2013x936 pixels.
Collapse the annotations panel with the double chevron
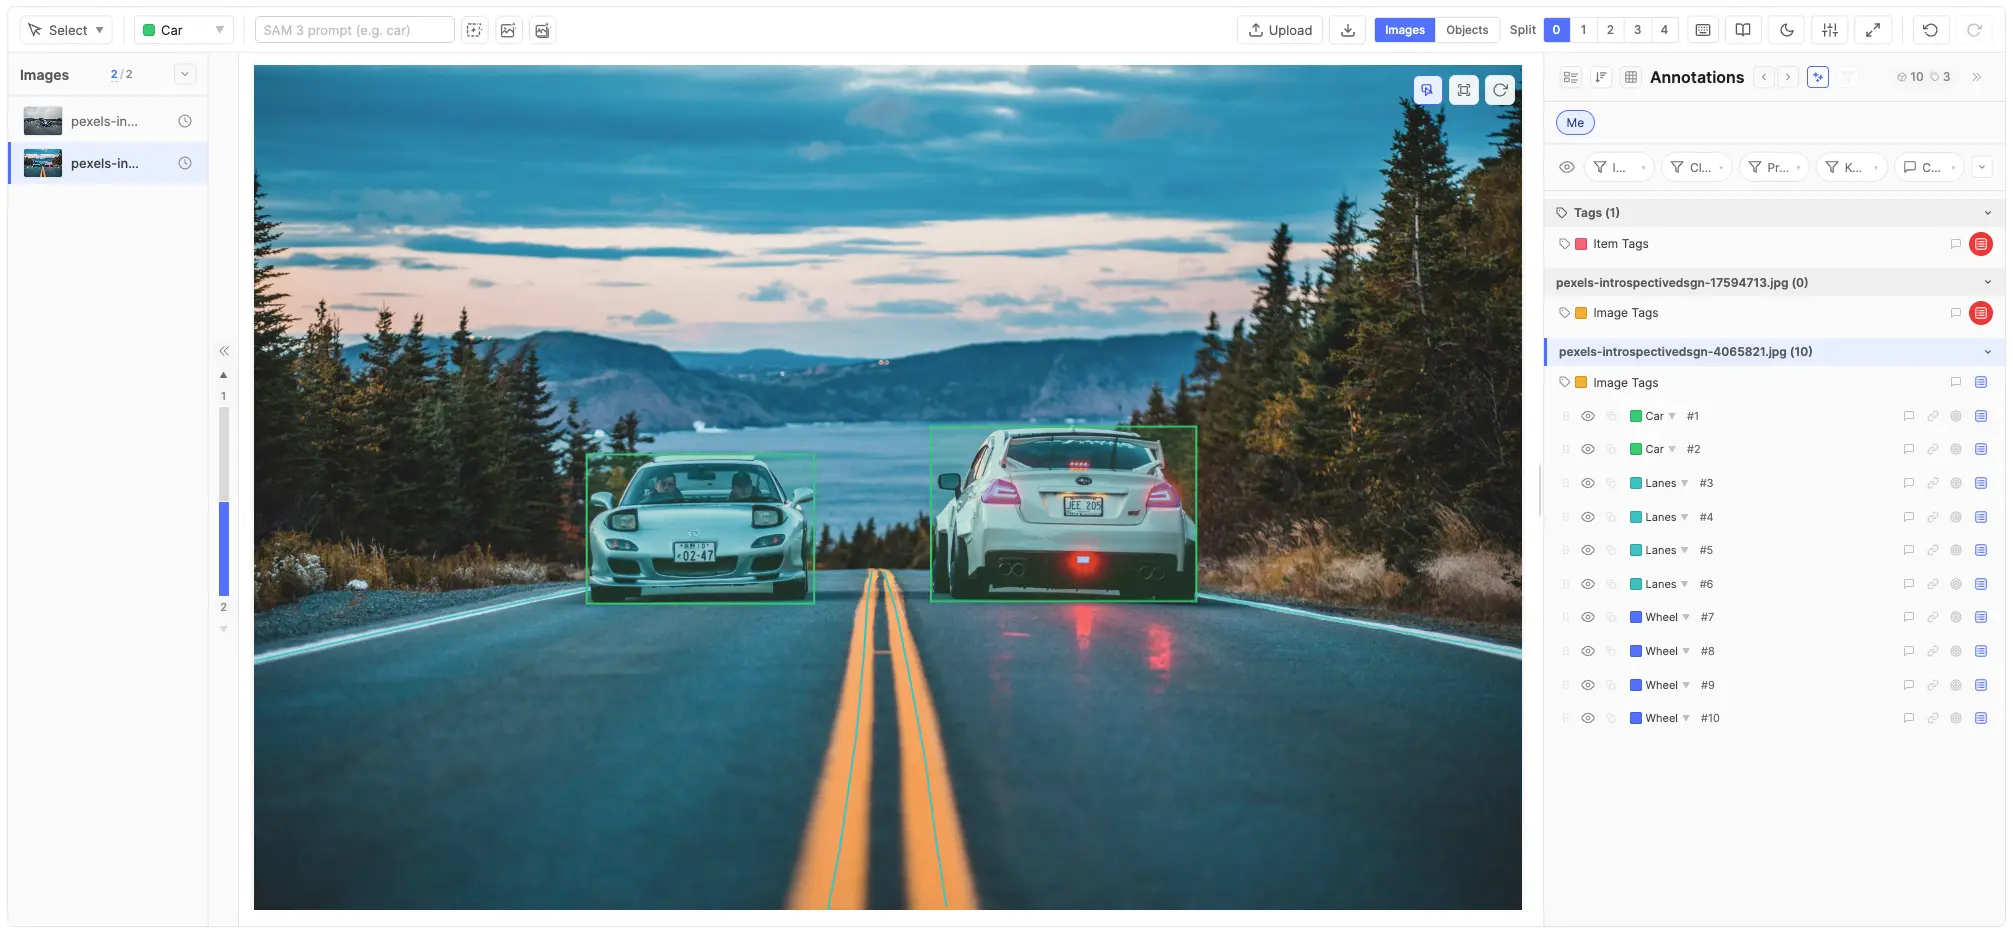point(1976,77)
